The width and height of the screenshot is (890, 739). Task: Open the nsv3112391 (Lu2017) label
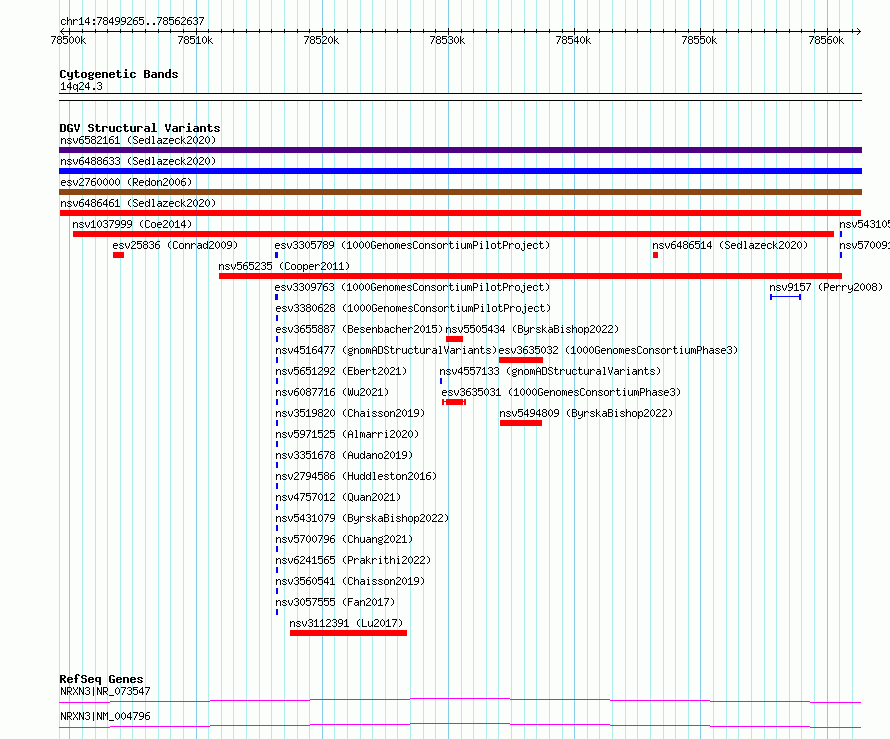346,623
